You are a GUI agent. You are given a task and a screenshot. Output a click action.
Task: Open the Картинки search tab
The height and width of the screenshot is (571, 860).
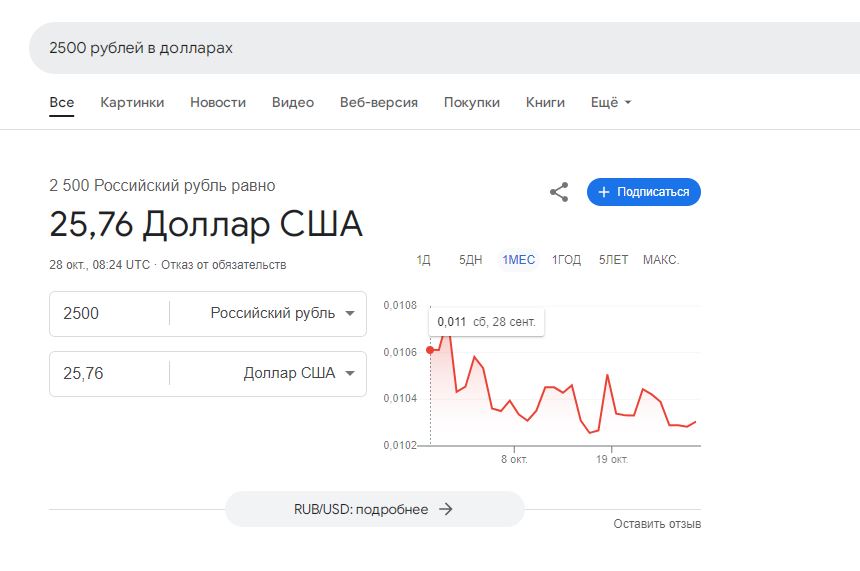coord(132,102)
